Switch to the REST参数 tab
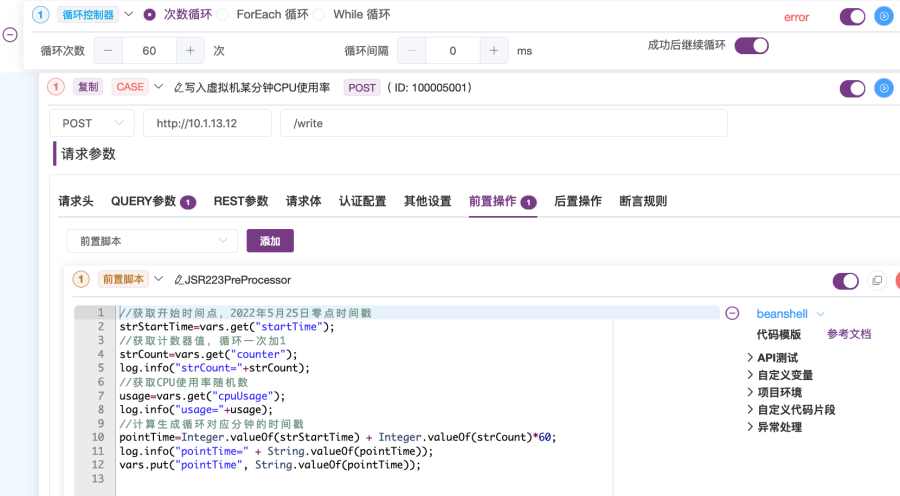The height and width of the screenshot is (496, 900). 241,201
